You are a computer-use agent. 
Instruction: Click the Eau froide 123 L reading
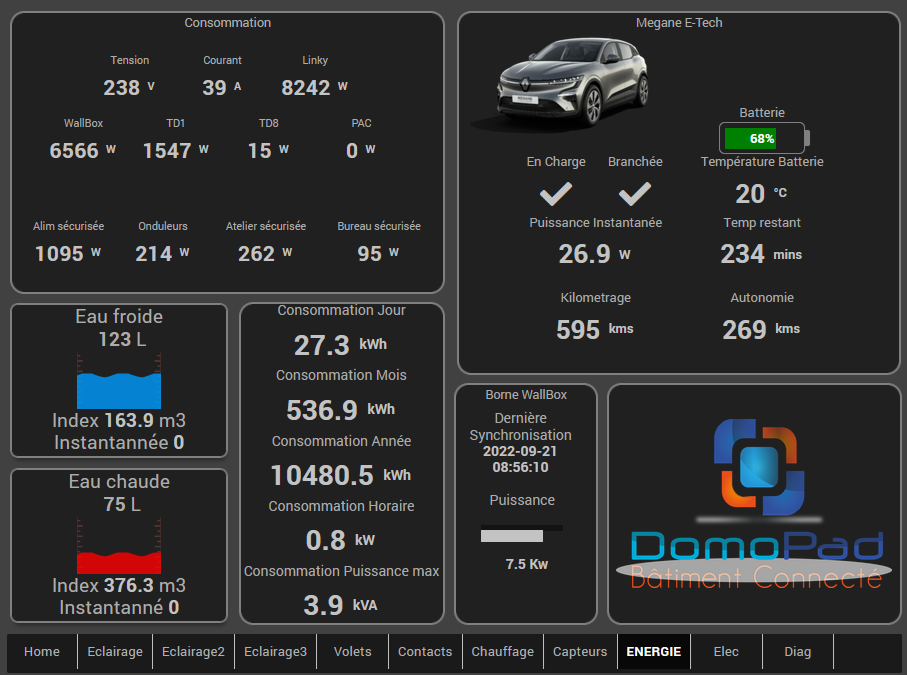point(122,339)
